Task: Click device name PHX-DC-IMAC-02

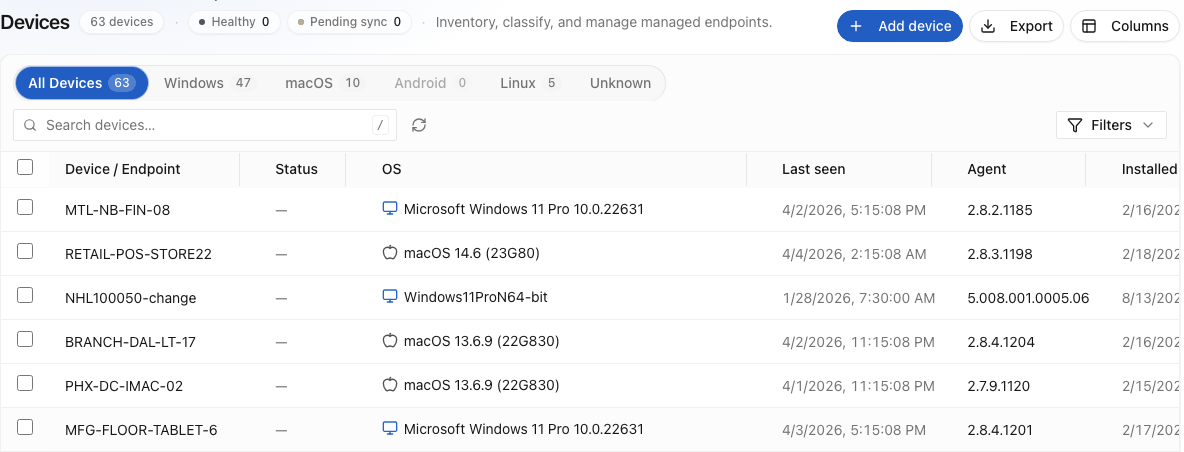Action: tap(125, 386)
